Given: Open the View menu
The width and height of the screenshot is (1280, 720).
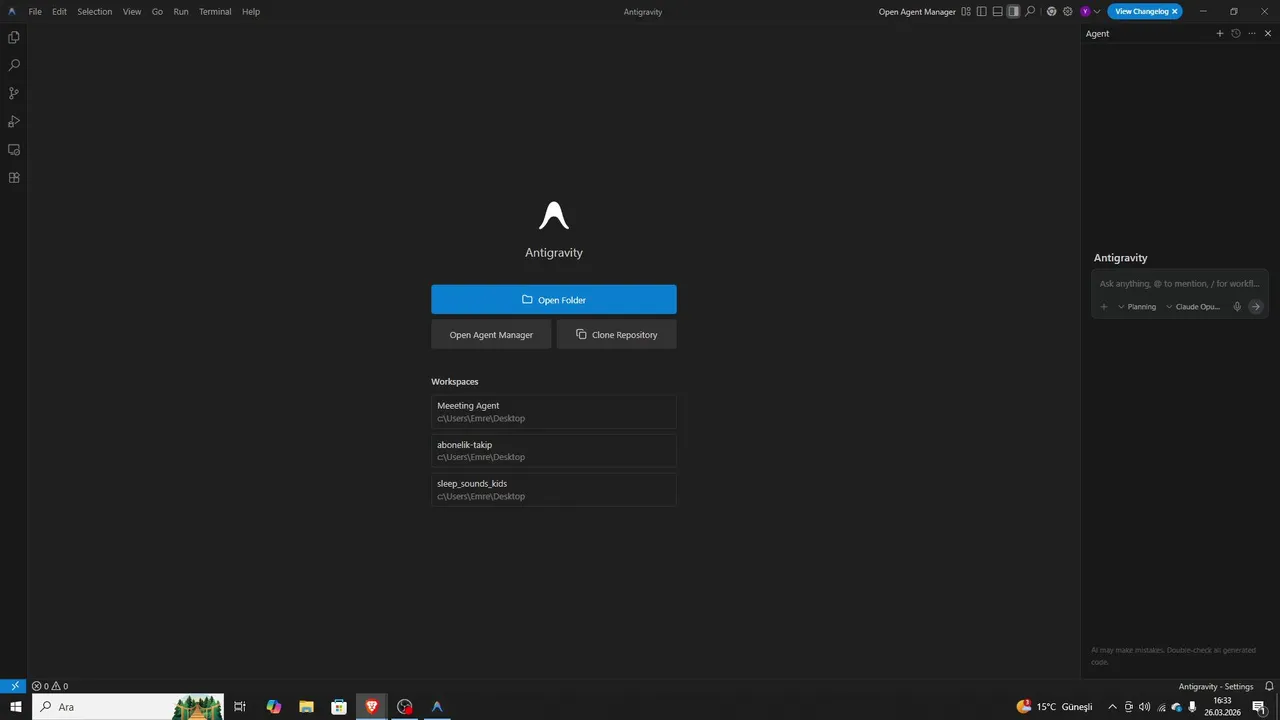Looking at the screenshot, I should [132, 12].
